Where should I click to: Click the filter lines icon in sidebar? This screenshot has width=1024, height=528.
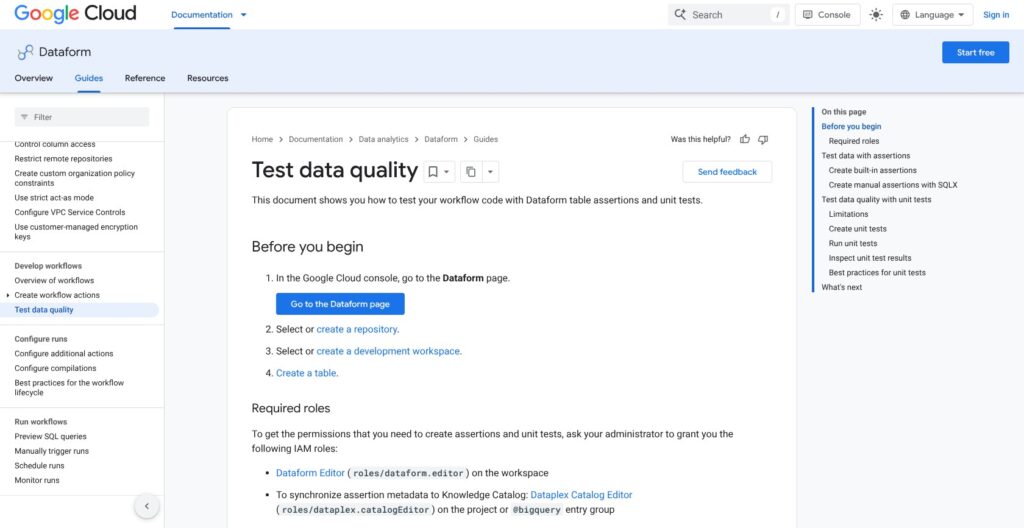[24, 117]
